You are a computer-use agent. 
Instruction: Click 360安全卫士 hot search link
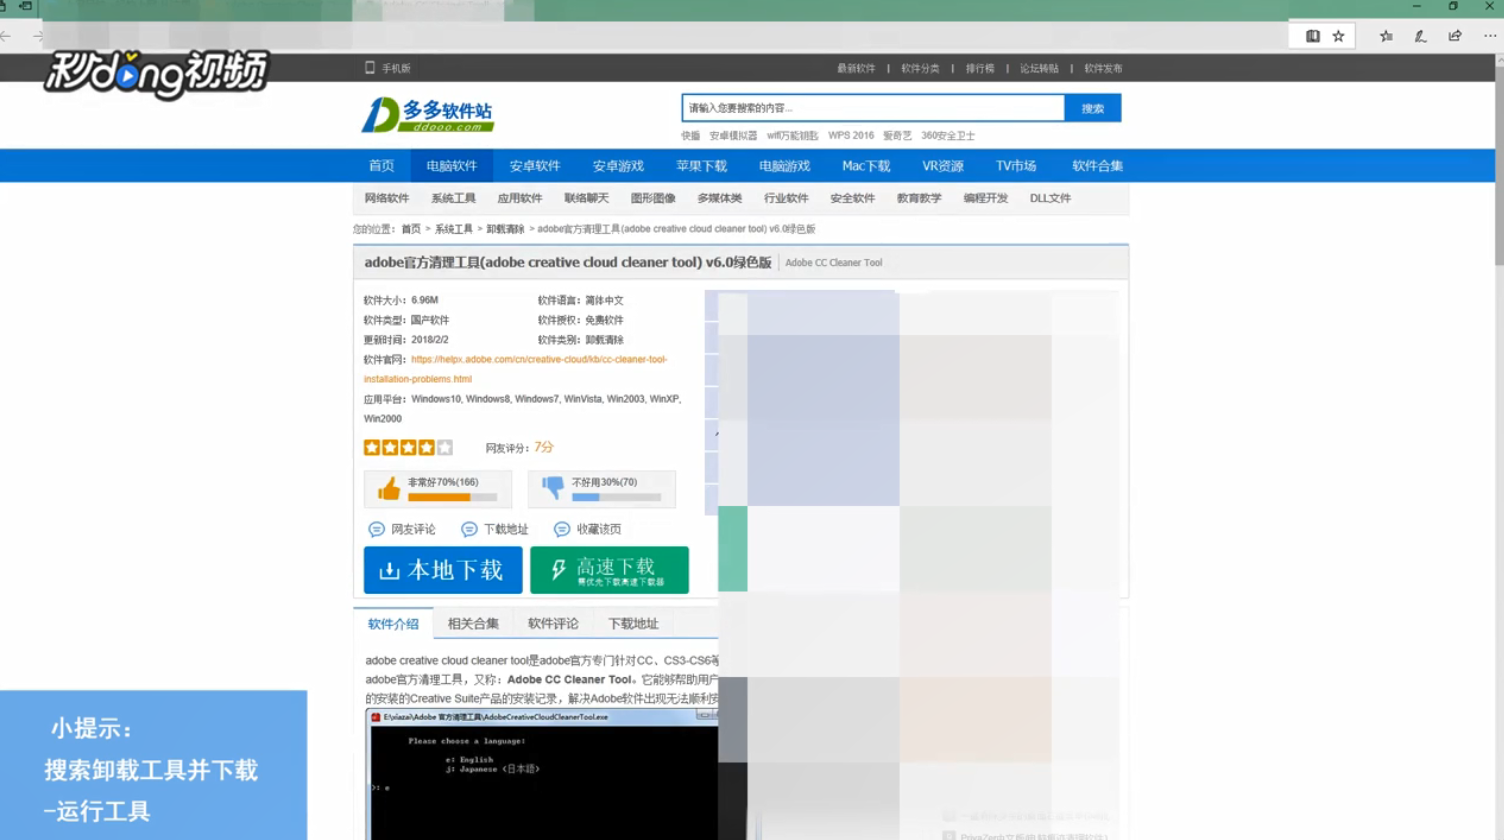[948, 136]
